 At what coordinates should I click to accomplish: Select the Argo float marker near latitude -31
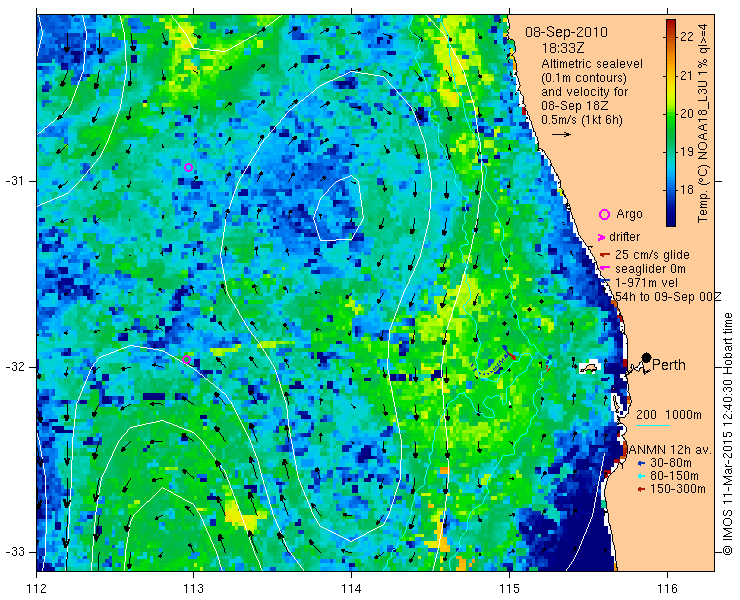click(188, 167)
